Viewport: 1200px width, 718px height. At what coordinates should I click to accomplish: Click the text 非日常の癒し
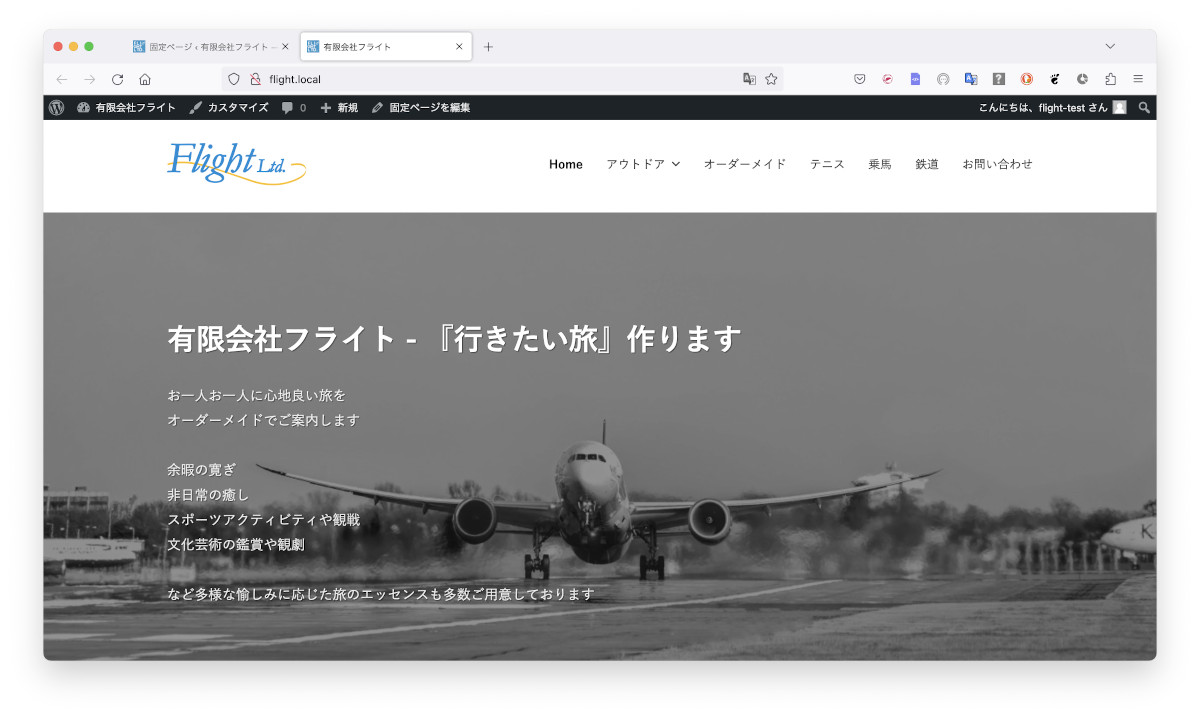tap(208, 495)
